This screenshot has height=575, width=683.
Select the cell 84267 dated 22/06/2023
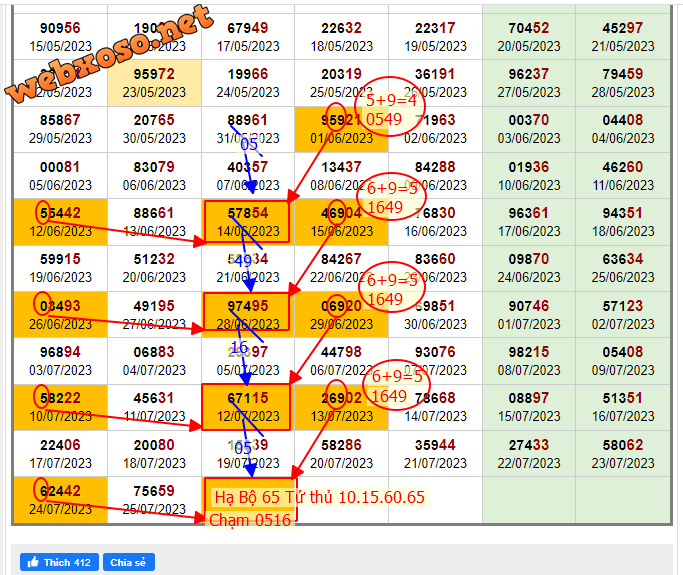[x=342, y=268]
